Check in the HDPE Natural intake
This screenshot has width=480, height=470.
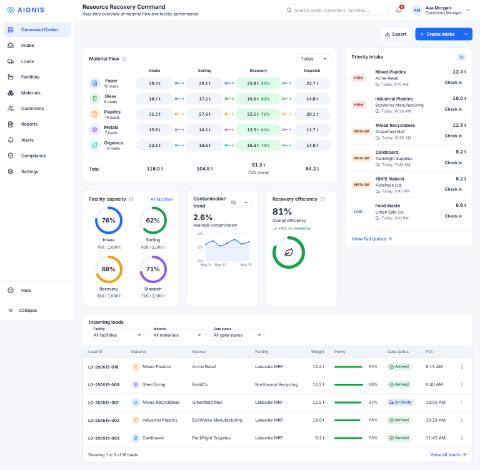pos(453,189)
